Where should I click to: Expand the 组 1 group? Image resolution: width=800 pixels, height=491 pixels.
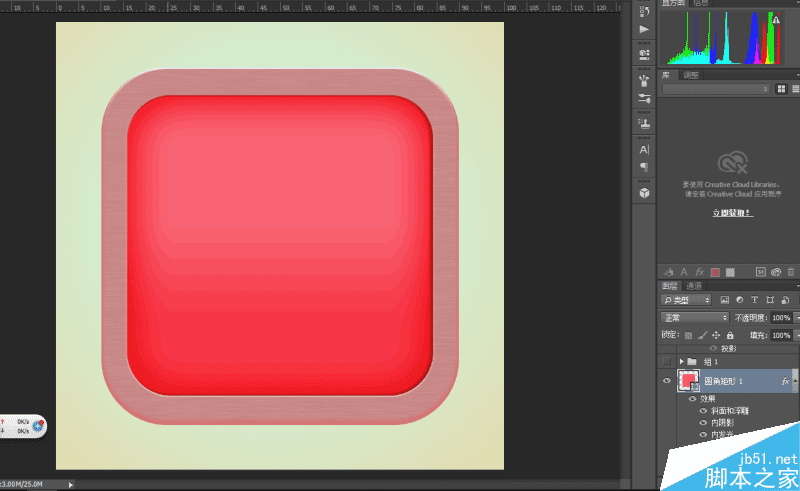tap(681, 361)
